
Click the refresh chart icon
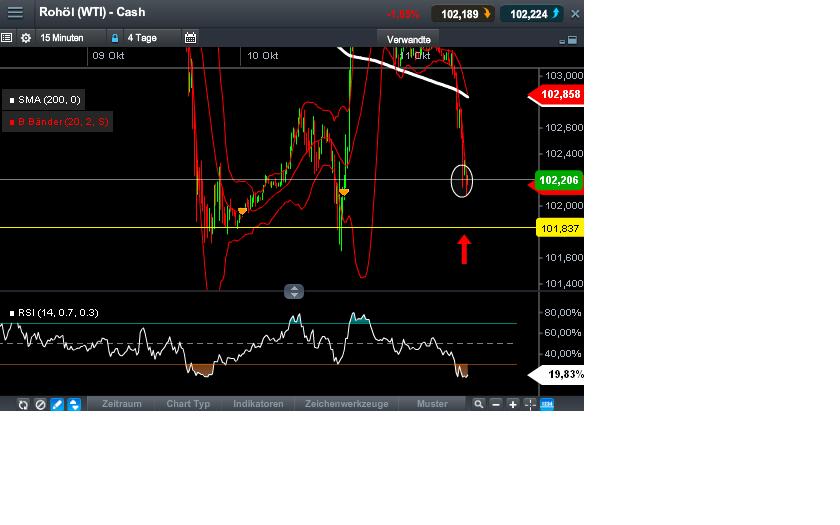(x=23, y=404)
